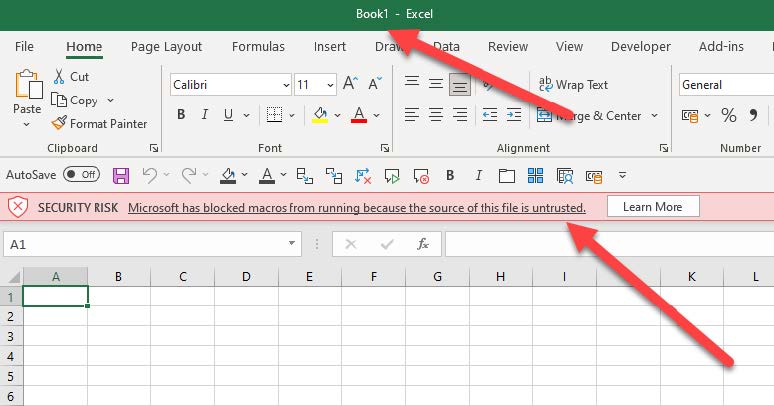
Task: Click the Learn More button
Action: (x=652, y=207)
